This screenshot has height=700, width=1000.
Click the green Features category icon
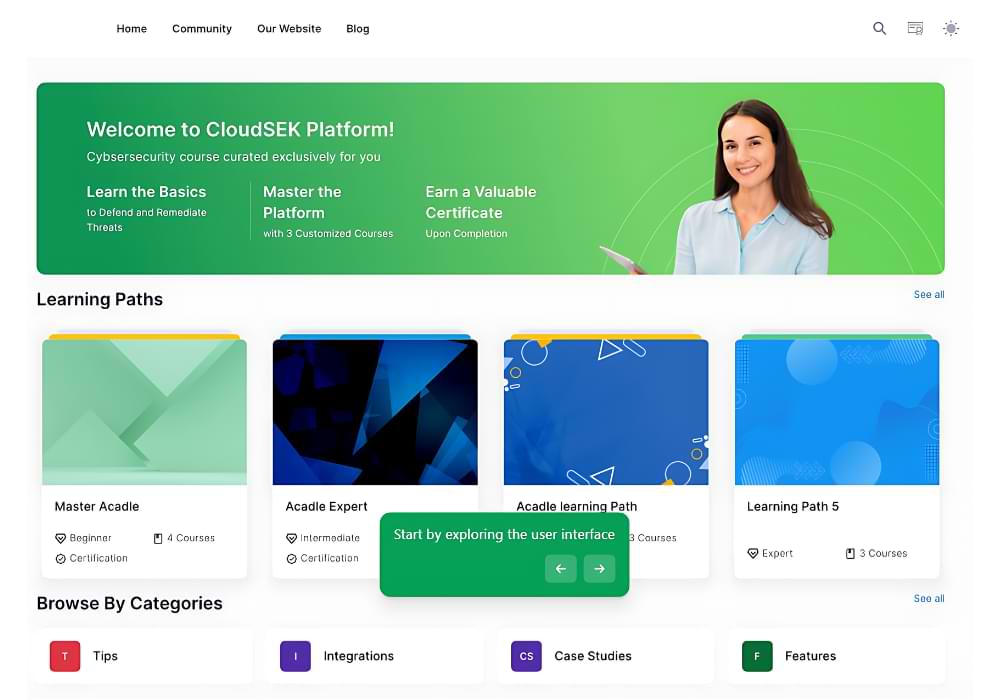(x=757, y=656)
